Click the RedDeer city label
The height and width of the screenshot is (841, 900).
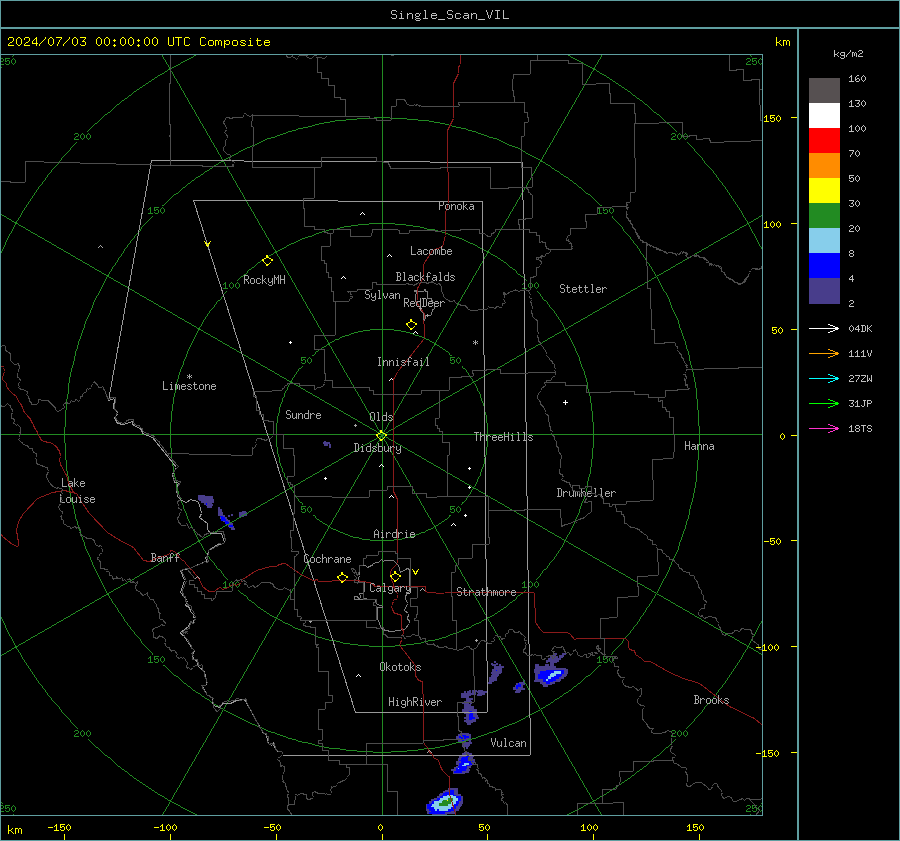(424, 303)
